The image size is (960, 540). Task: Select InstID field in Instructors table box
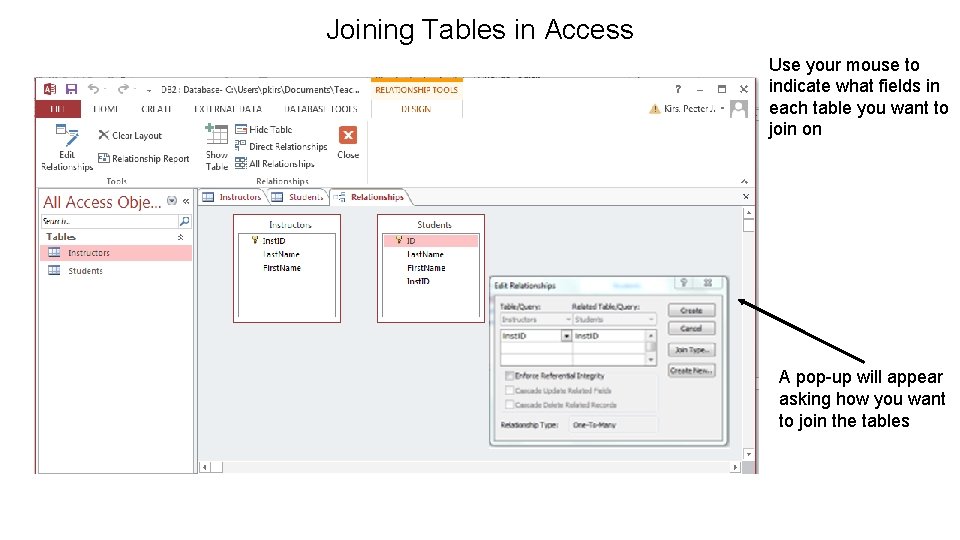tap(274, 241)
